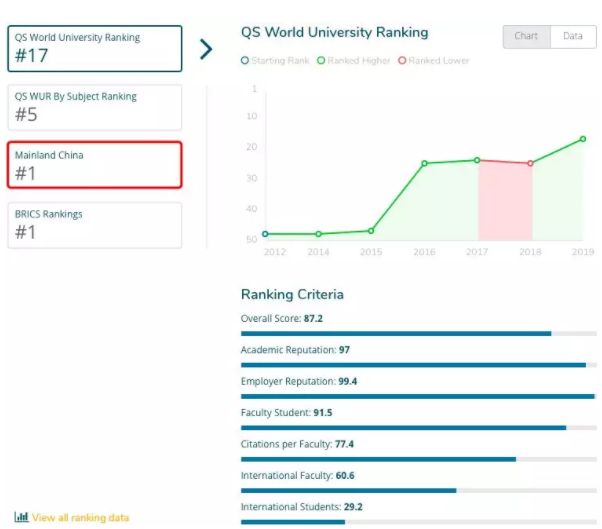602x529 pixels.
Task: Click the QS World University Ranking chart heading
Action: [x=334, y=33]
